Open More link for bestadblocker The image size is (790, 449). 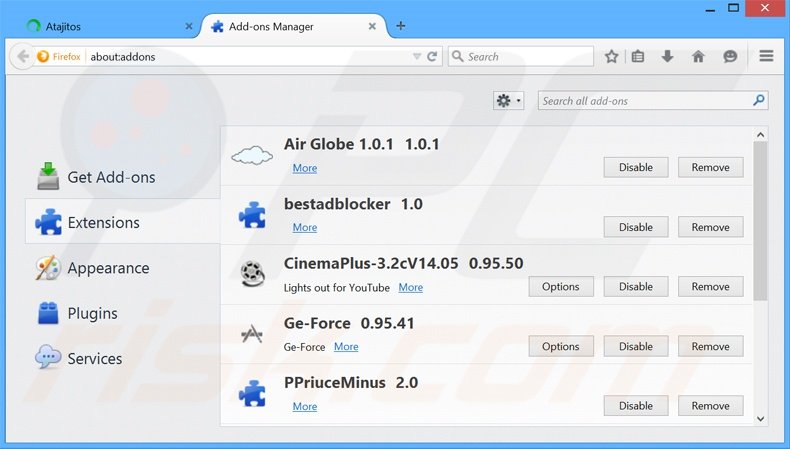(x=305, y=227)
